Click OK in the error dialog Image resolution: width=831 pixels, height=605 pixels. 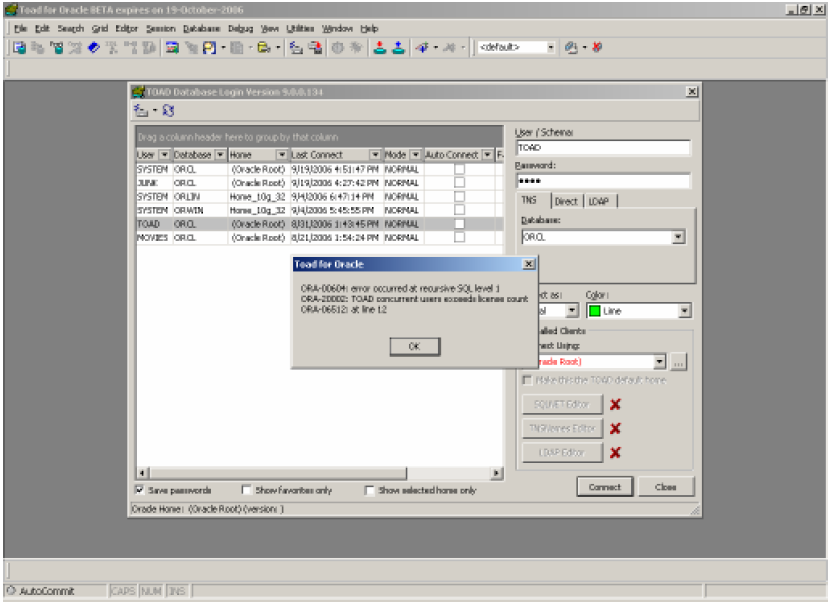pos(414,346)
